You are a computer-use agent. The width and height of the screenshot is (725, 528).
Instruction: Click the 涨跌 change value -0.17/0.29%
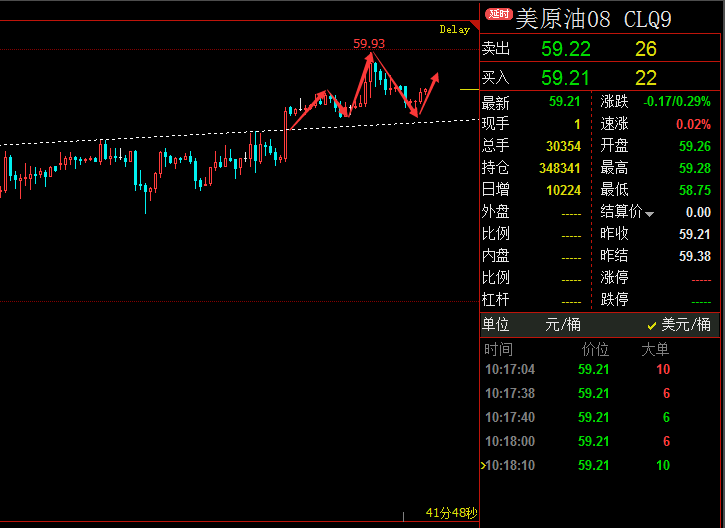pyautogui.click(x=677, y=101)
